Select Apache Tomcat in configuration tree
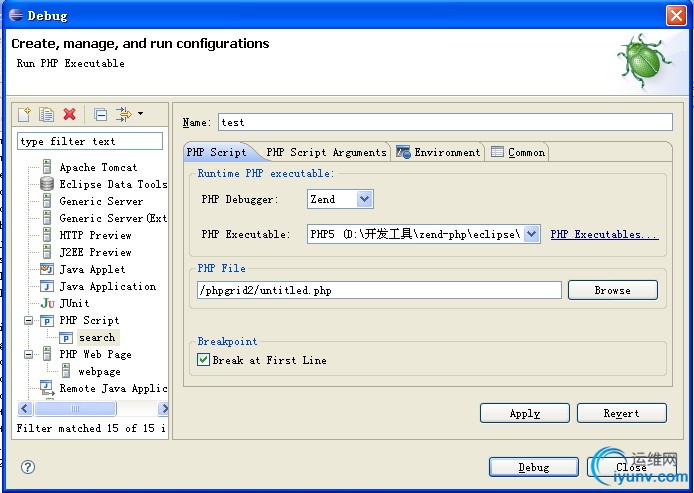The width and height of the screenshot is (694, 493). tap(98, 167)
